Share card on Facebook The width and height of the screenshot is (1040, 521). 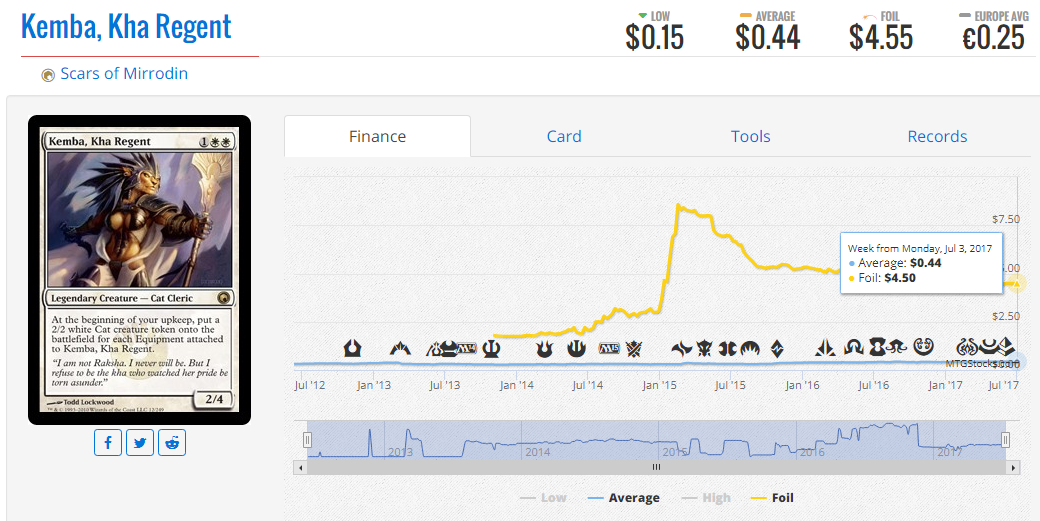(107, 443)
